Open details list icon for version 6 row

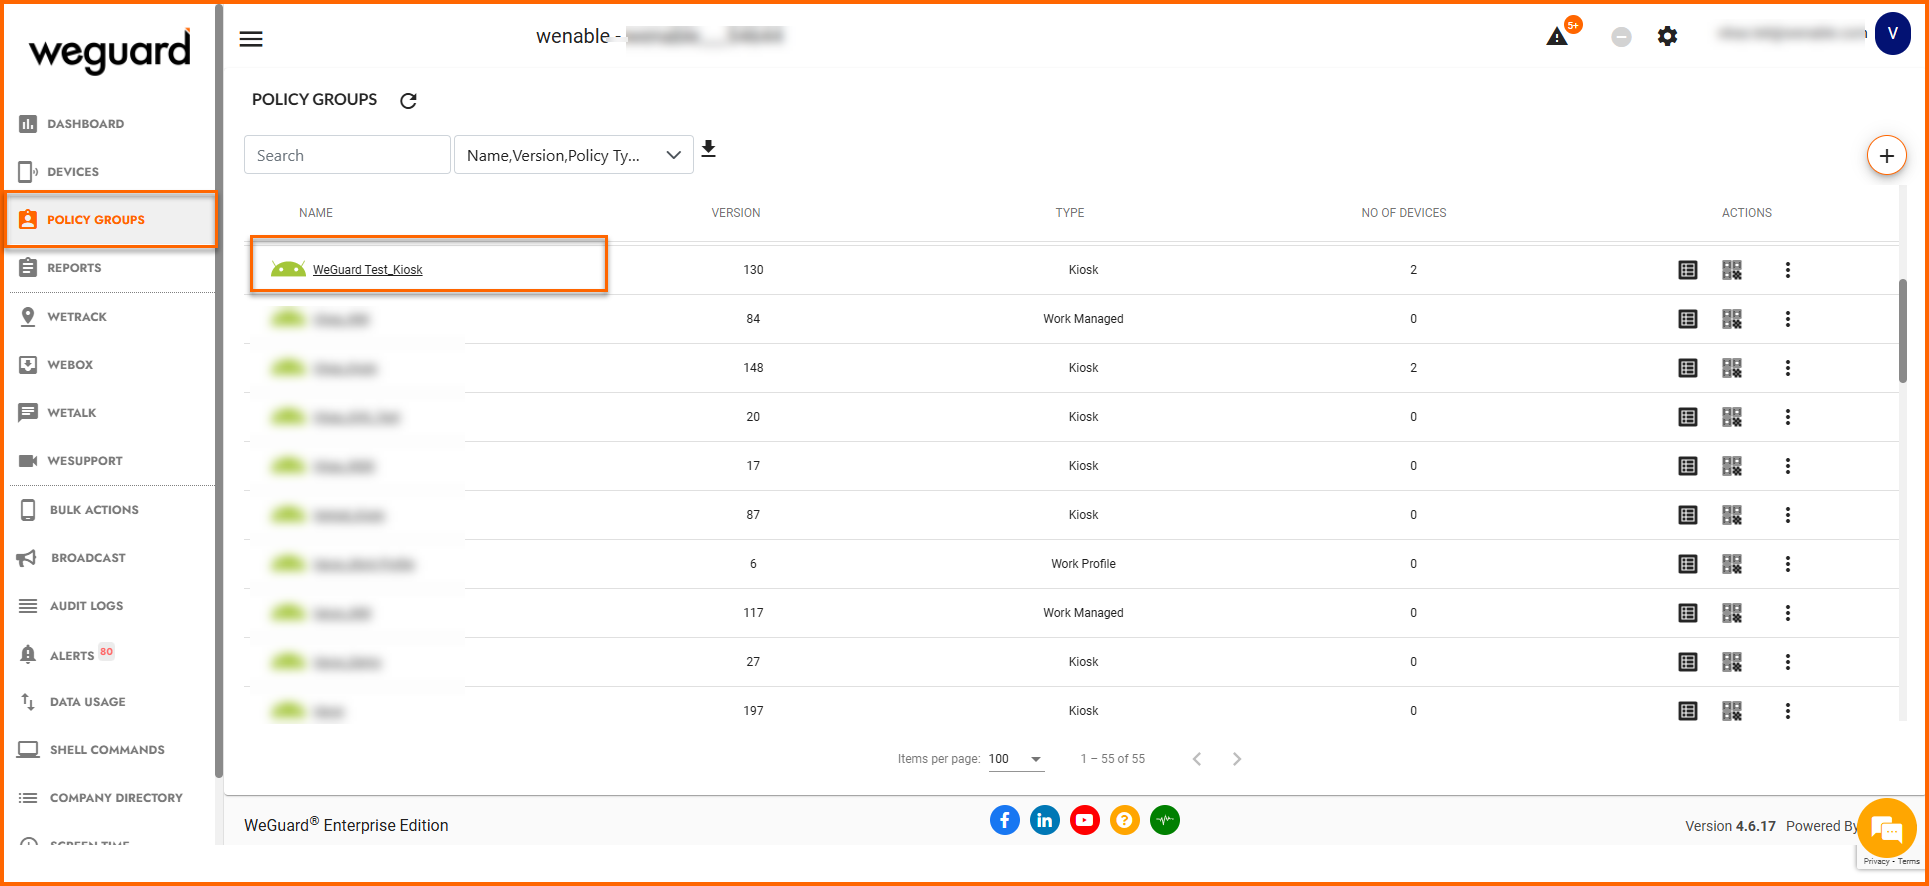[1688, 564]
